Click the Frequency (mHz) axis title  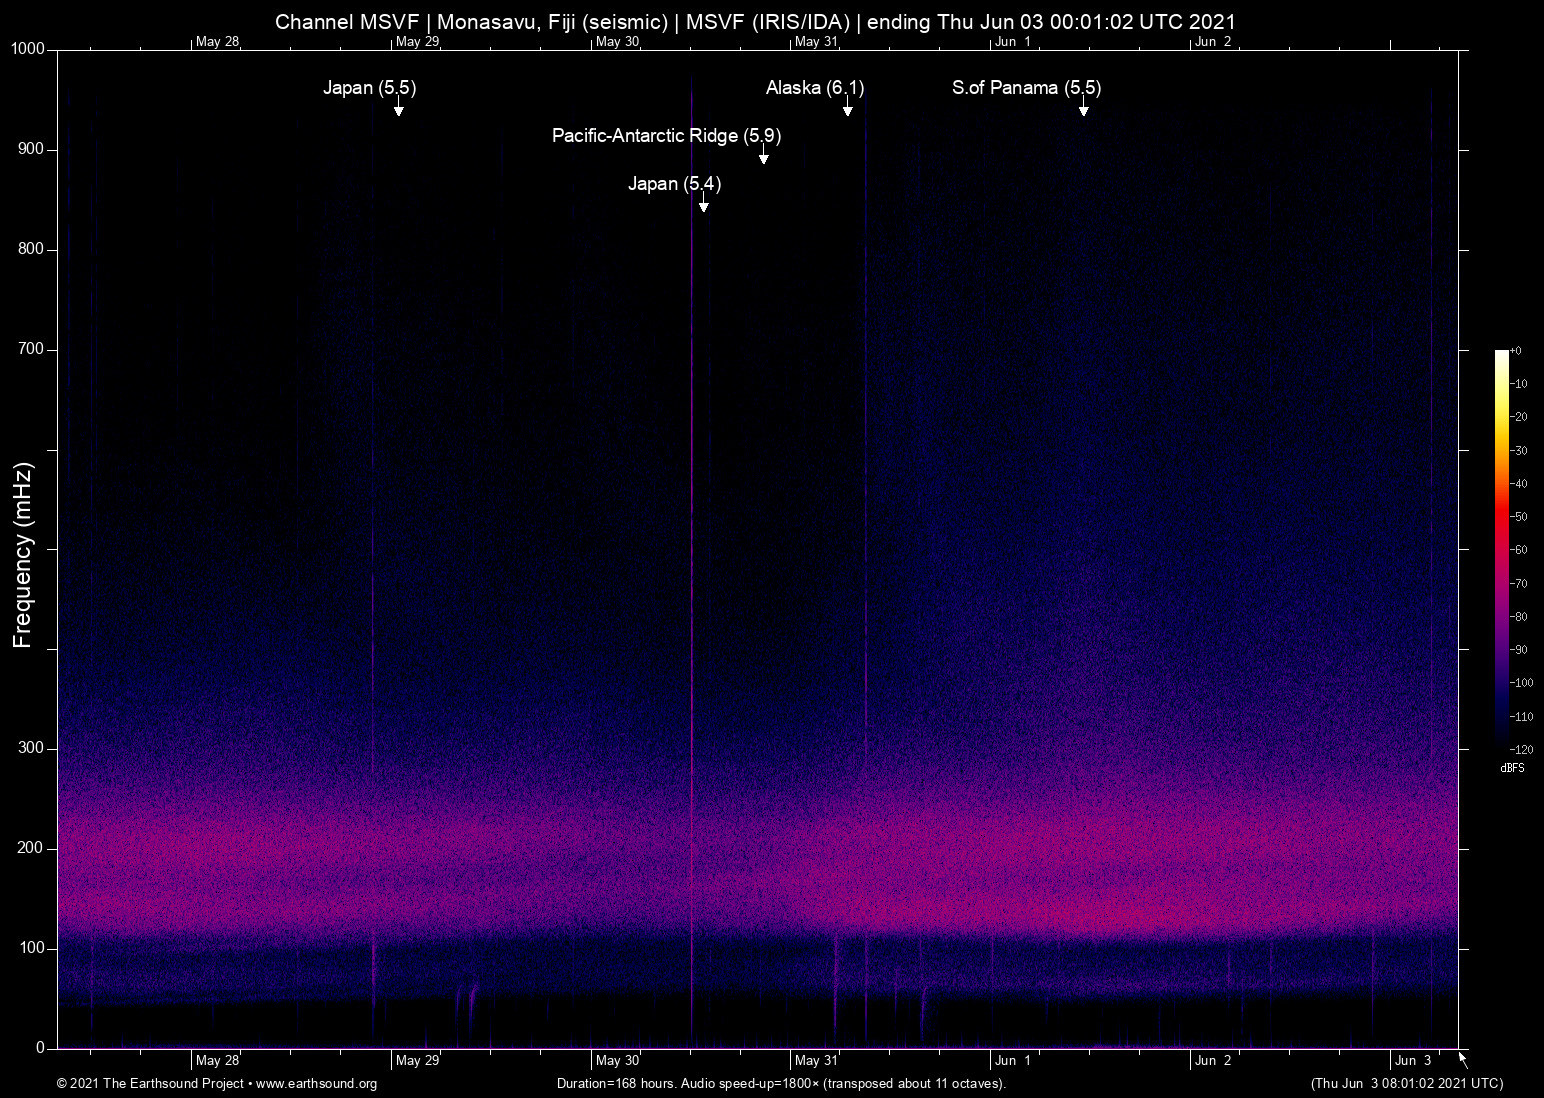pos(23,555)
